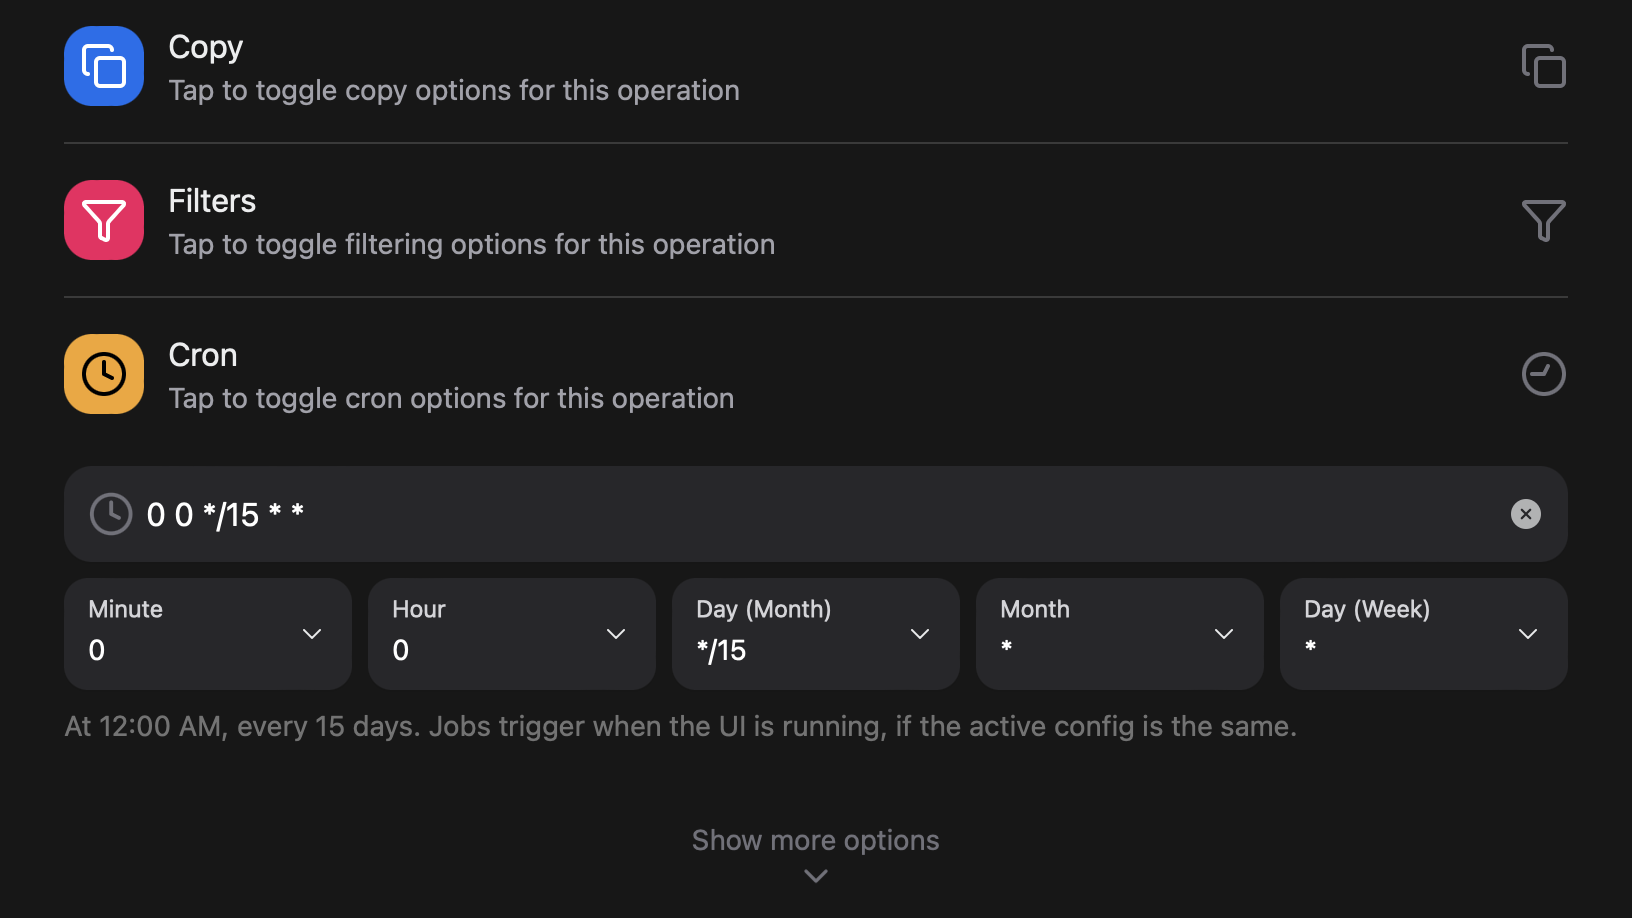Click Show more options
This screenshot has height=918, width=1632.
815,840
